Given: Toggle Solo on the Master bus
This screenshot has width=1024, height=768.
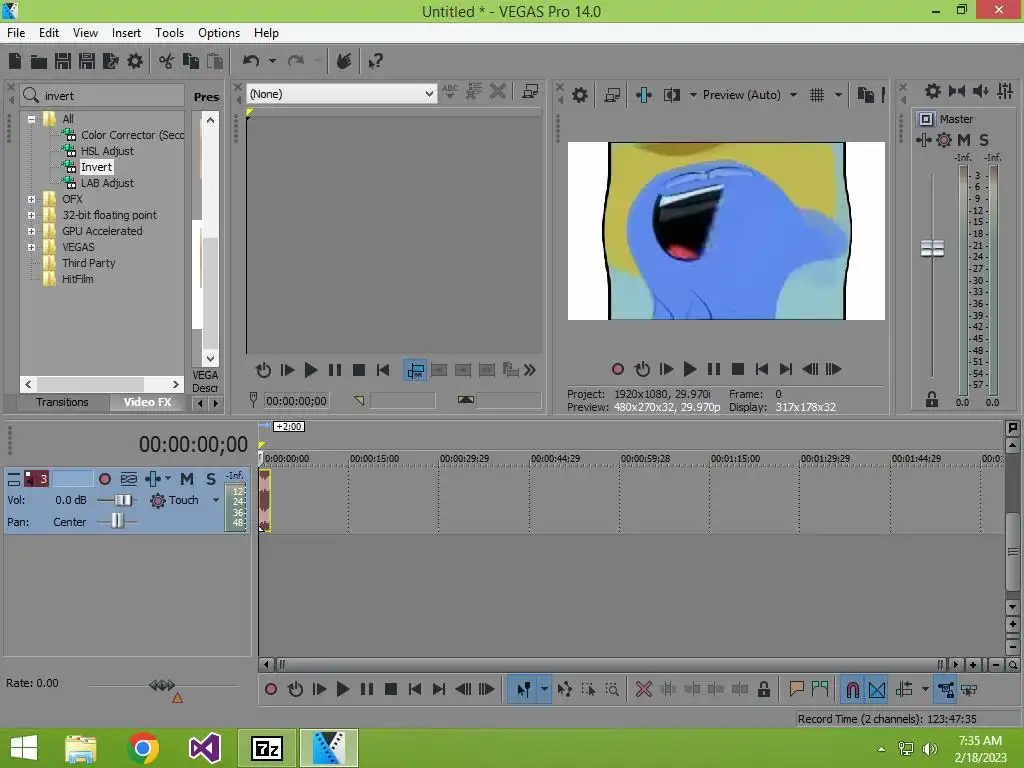Looking at the screenshot, I should [984, 140].
